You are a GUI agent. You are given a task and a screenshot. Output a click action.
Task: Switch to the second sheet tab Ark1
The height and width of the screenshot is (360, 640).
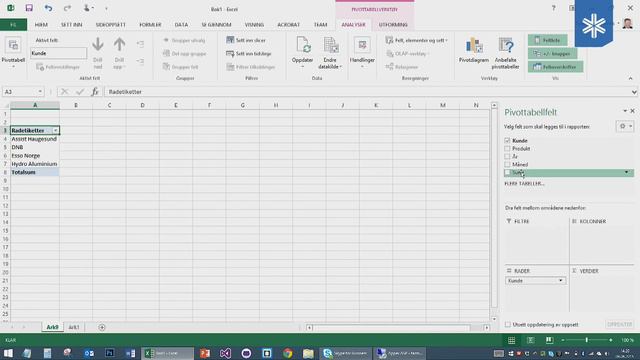[74, 327]
